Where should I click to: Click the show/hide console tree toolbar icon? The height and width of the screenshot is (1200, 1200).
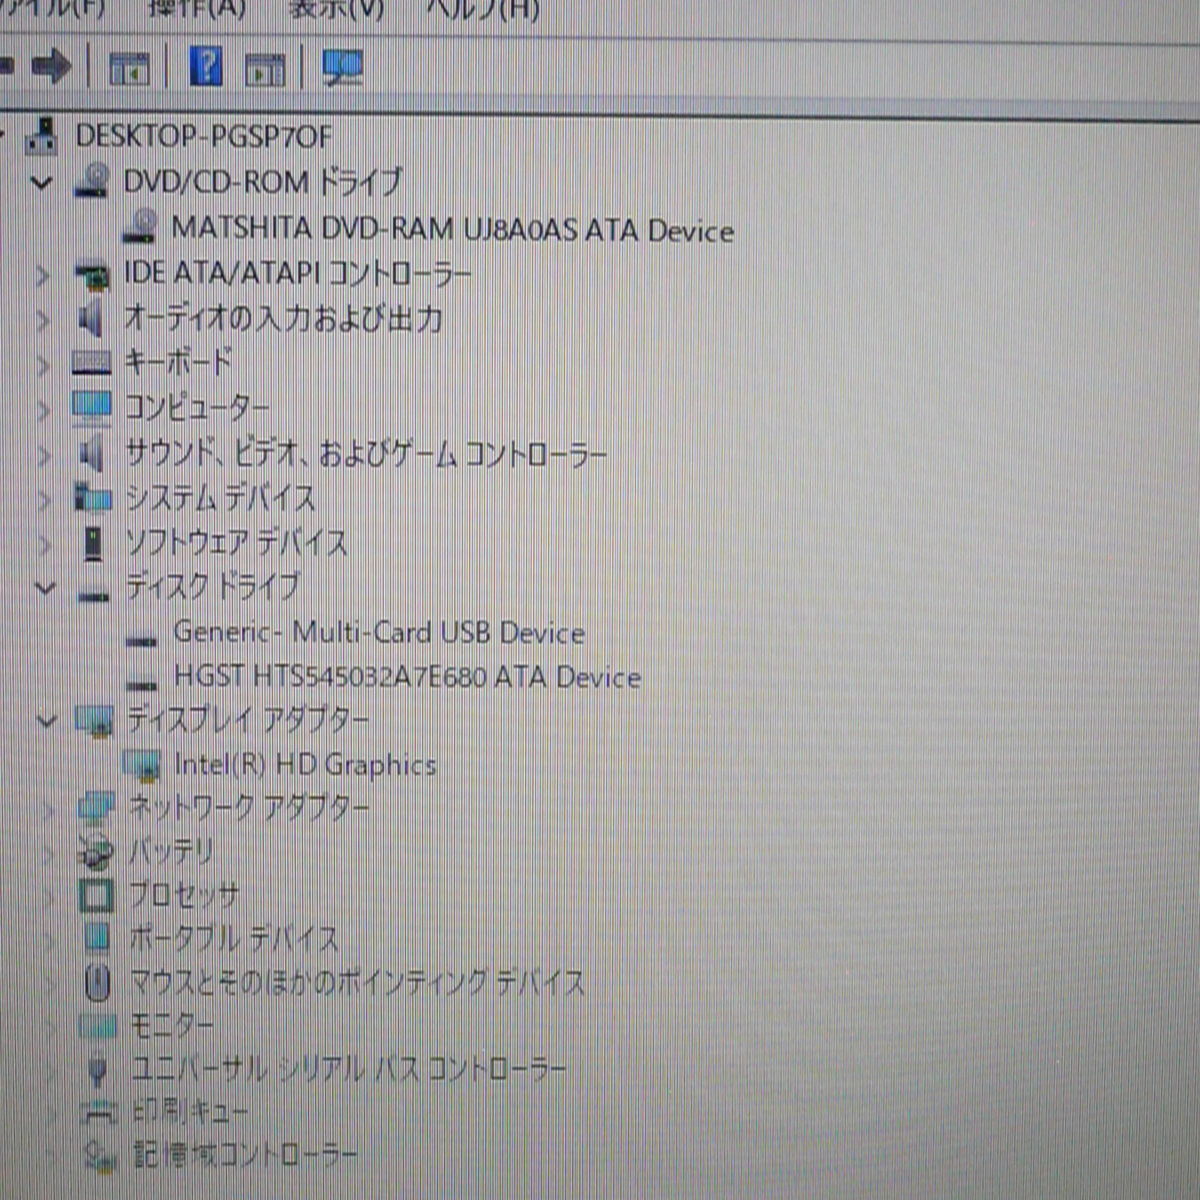pyautogui.click(x=129, y=68)
